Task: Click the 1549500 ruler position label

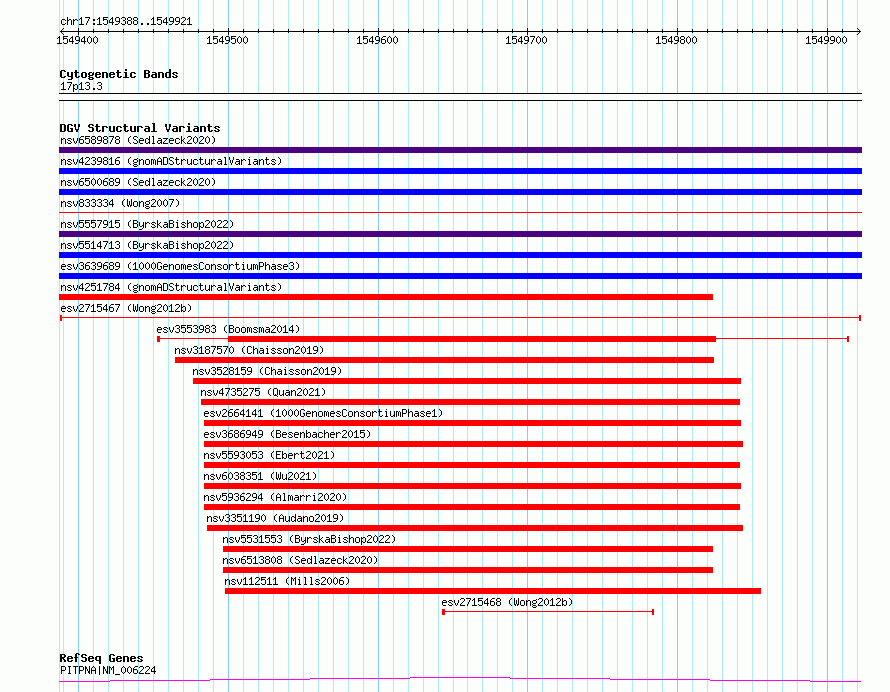Action: pos(227,40)
